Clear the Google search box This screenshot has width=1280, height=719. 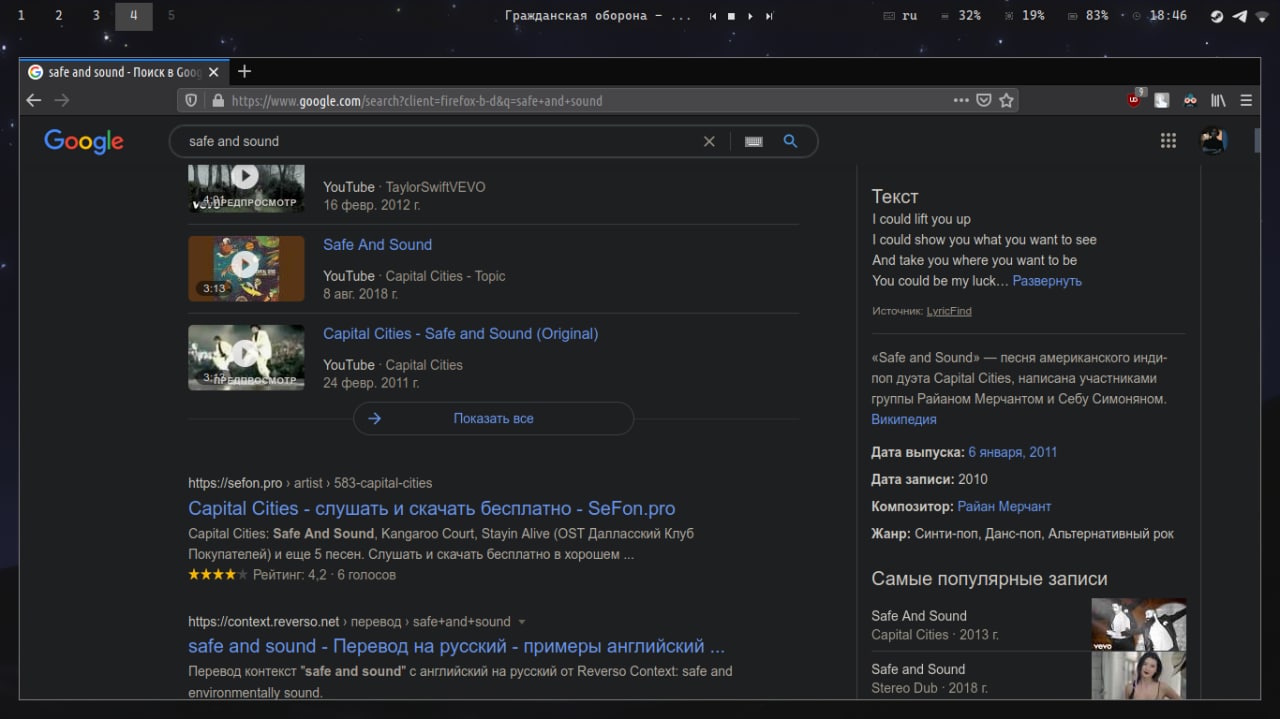pyautogui.click(x=709, y=141)
